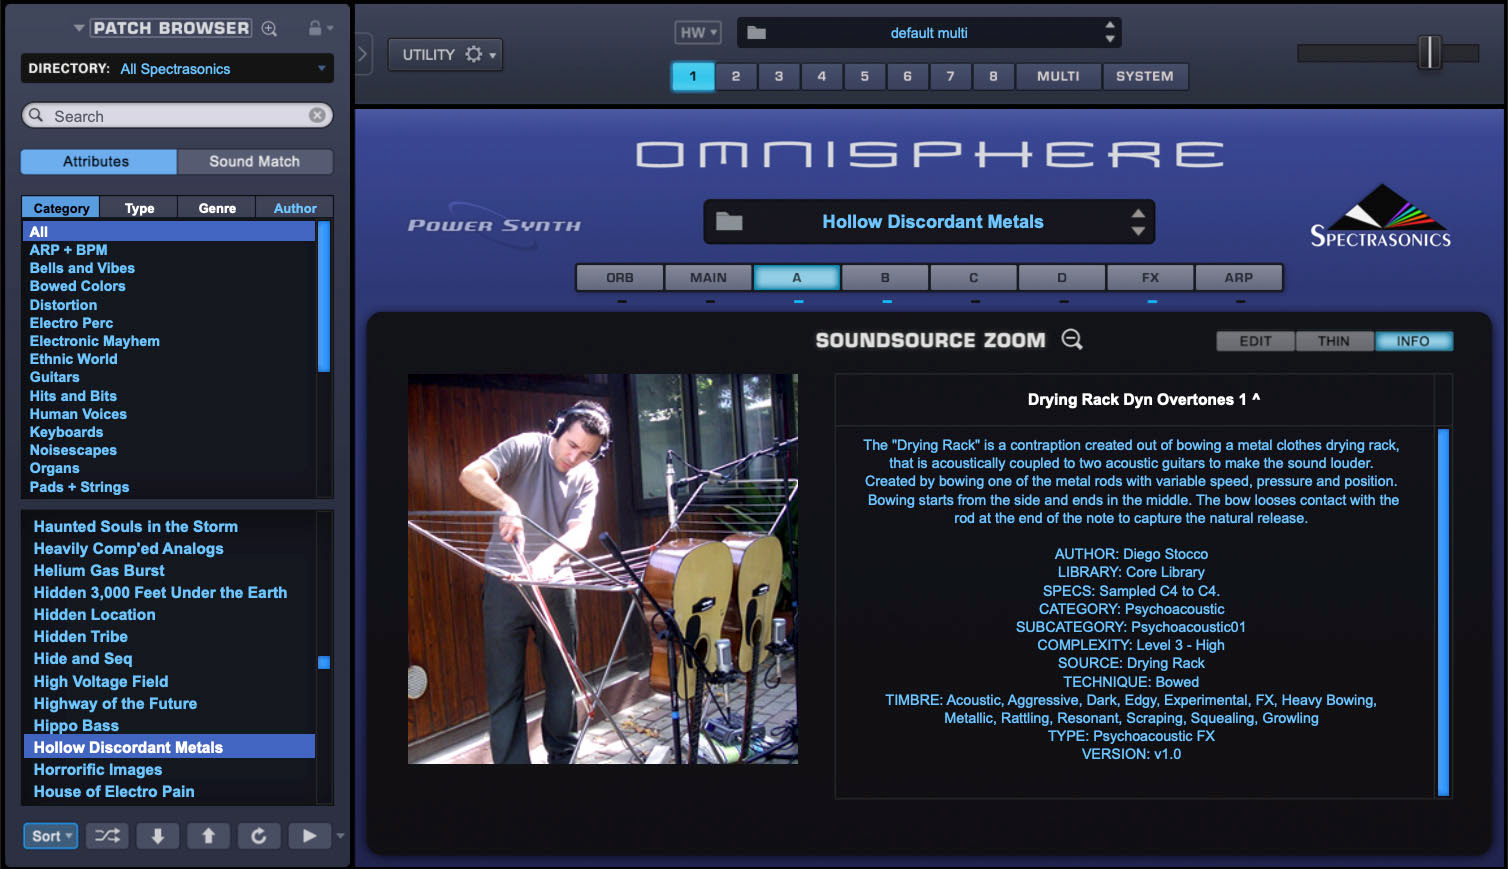Select part 3 button
Viewport: 1508px width, 869px height.
[779, 76]
